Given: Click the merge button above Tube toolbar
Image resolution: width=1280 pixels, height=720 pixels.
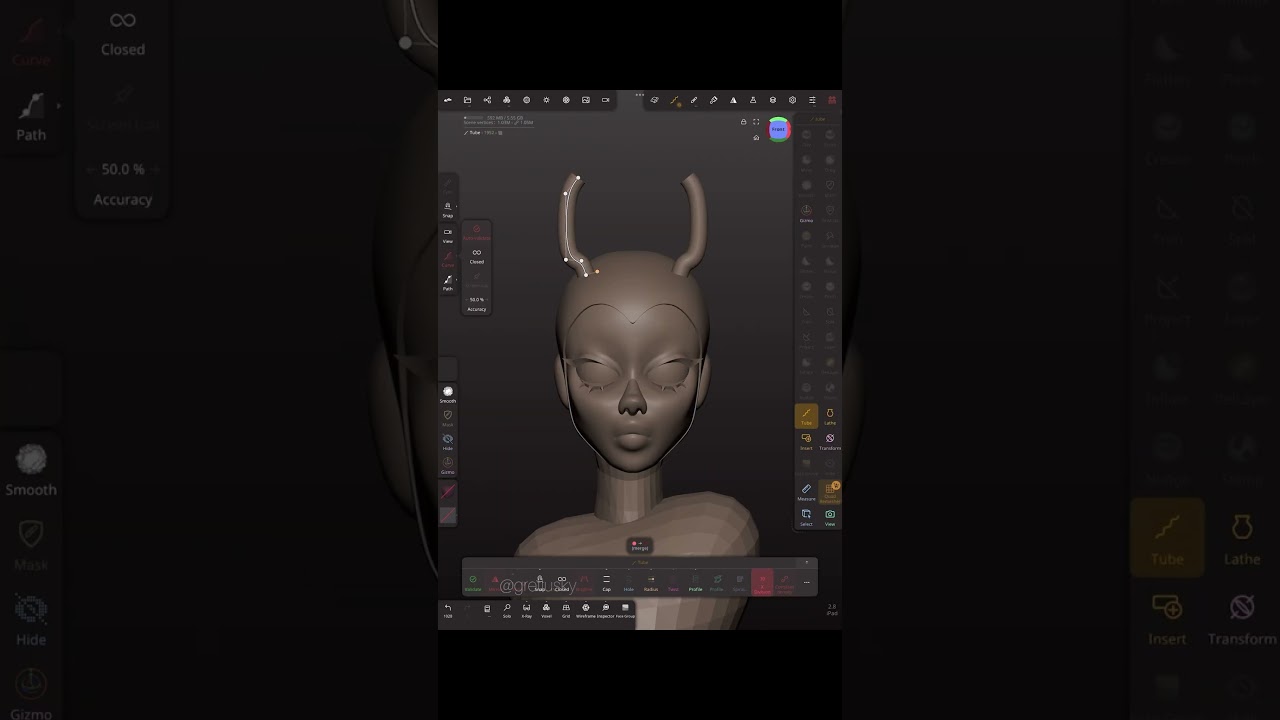Looking at the screenshot, I should 640,546.
